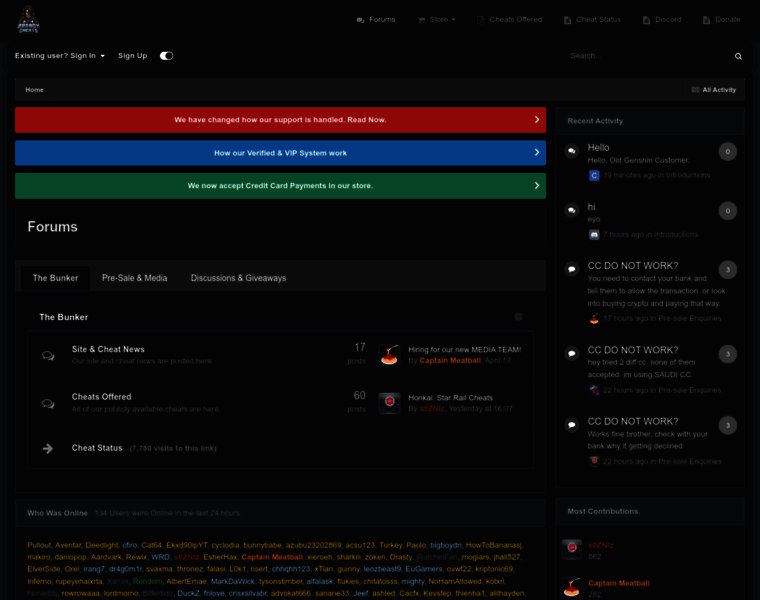Screen dimensions: 760x600
Task: Open the Discord menu link
Action: (662, 19)
